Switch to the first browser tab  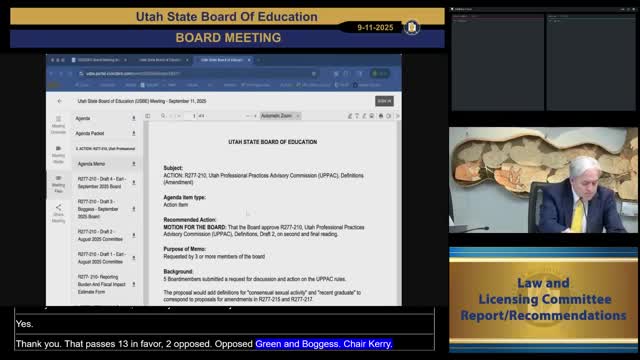coord(98,60)
